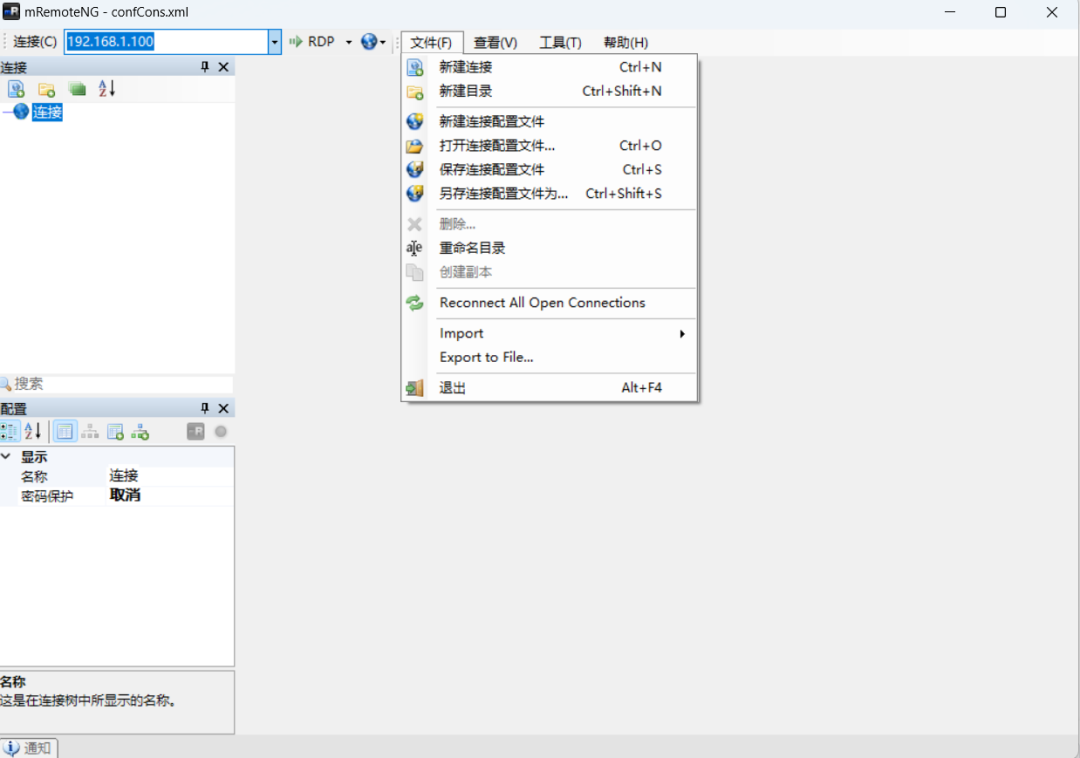Viewport: 1080px width, 758px height.
Task: Select the 连接 root tree node
Action: 47,112
